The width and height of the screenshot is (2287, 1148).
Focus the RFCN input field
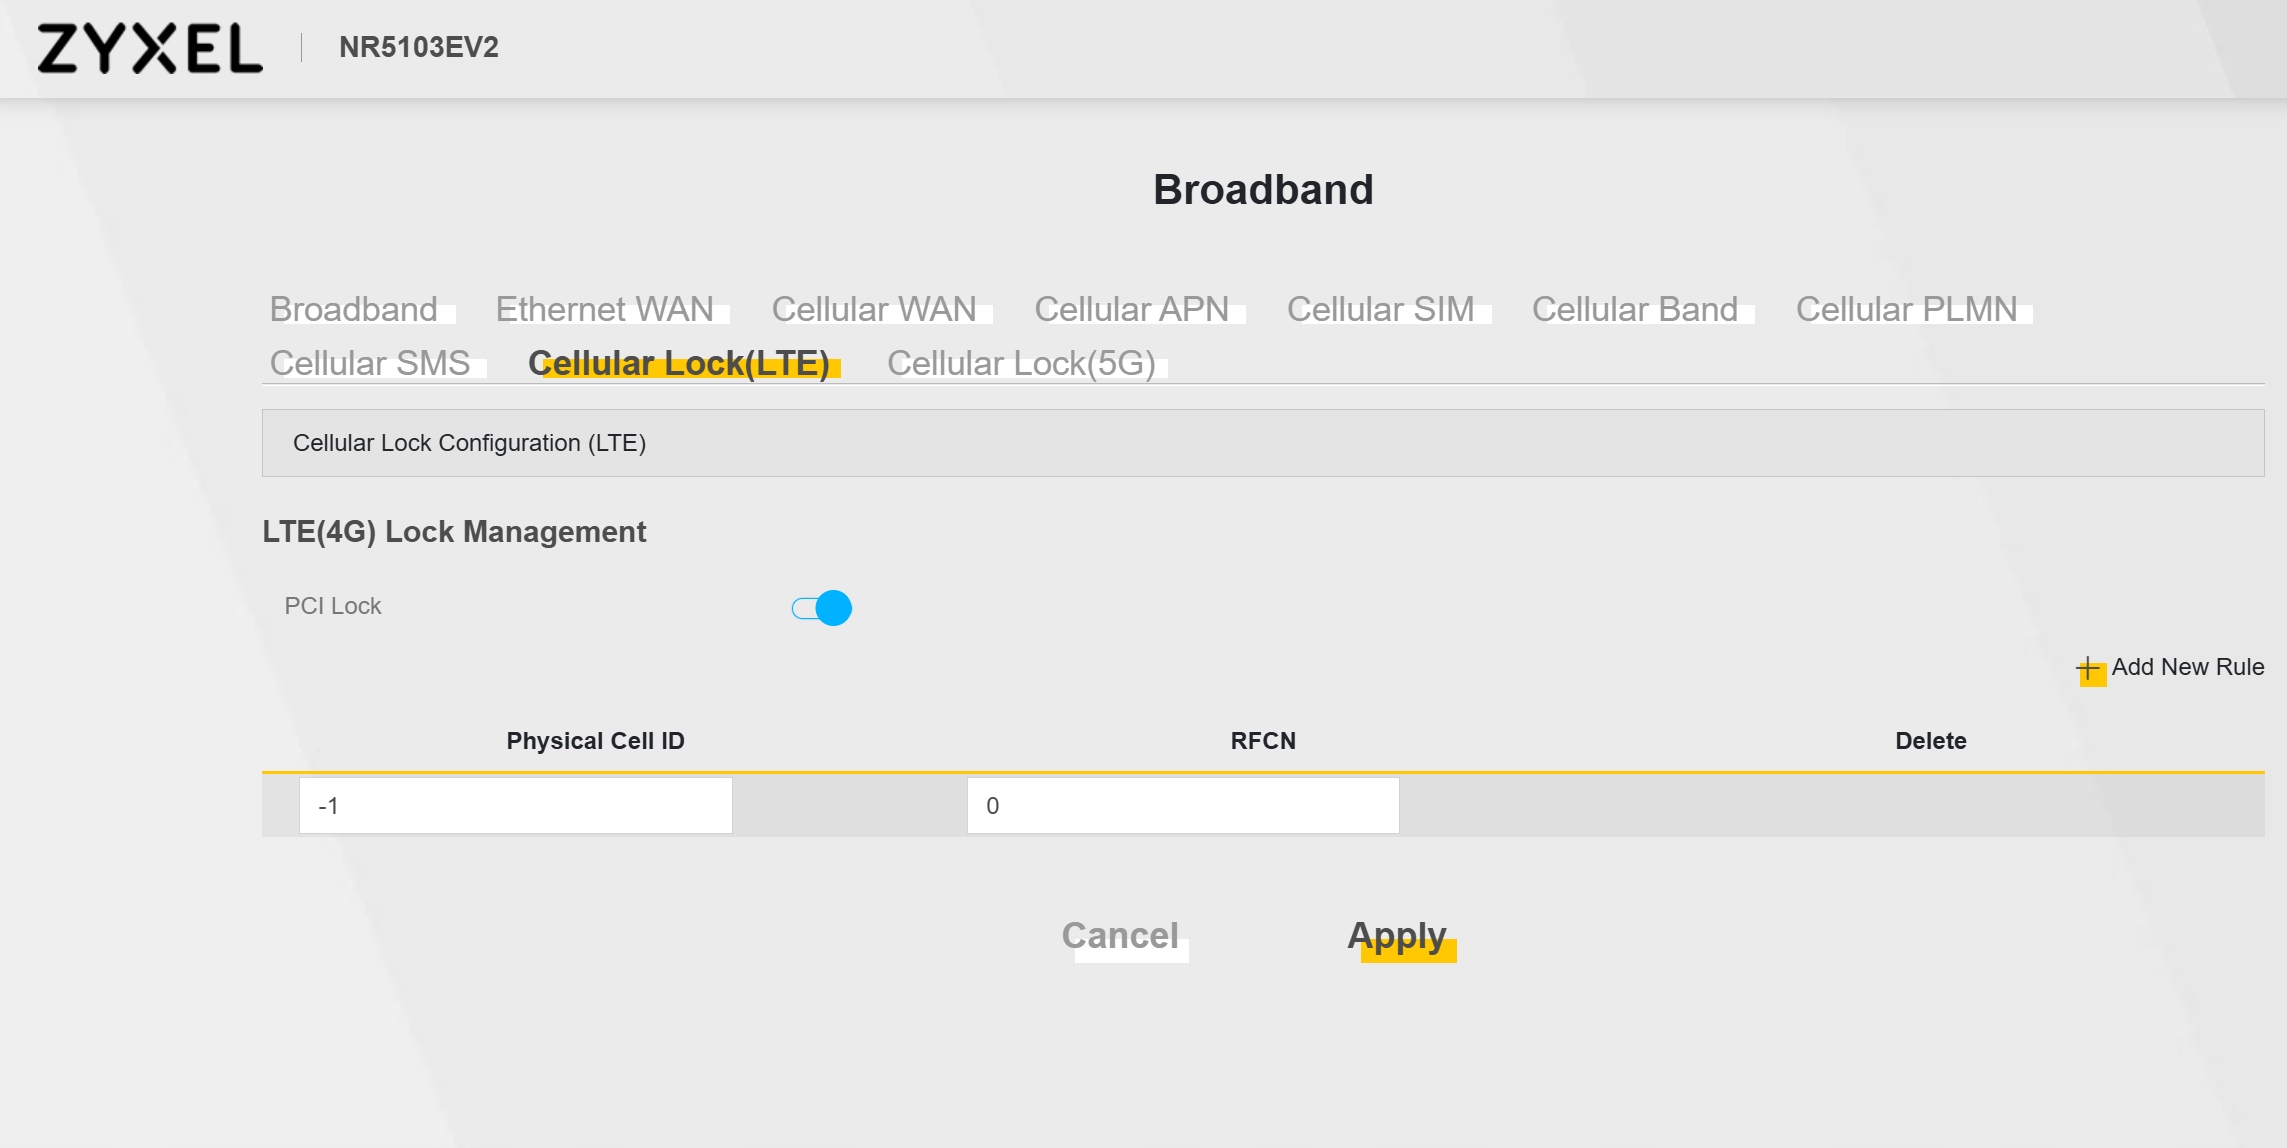pos(1183,806)
